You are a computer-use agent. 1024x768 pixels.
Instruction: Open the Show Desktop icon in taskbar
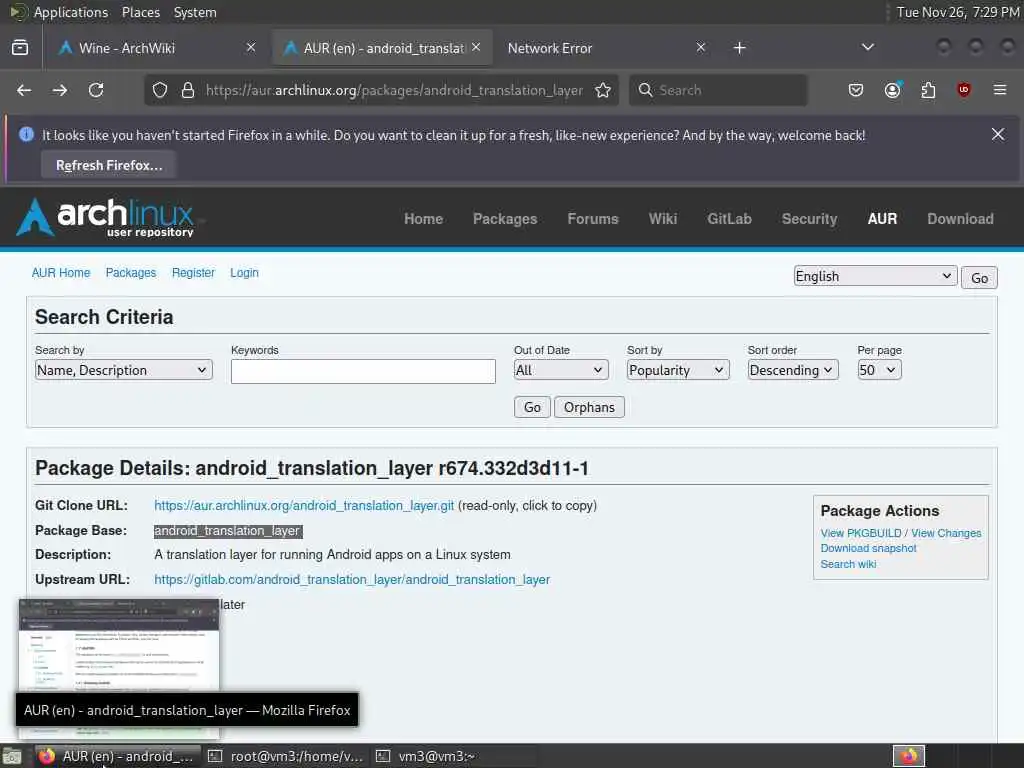[11, 756]
